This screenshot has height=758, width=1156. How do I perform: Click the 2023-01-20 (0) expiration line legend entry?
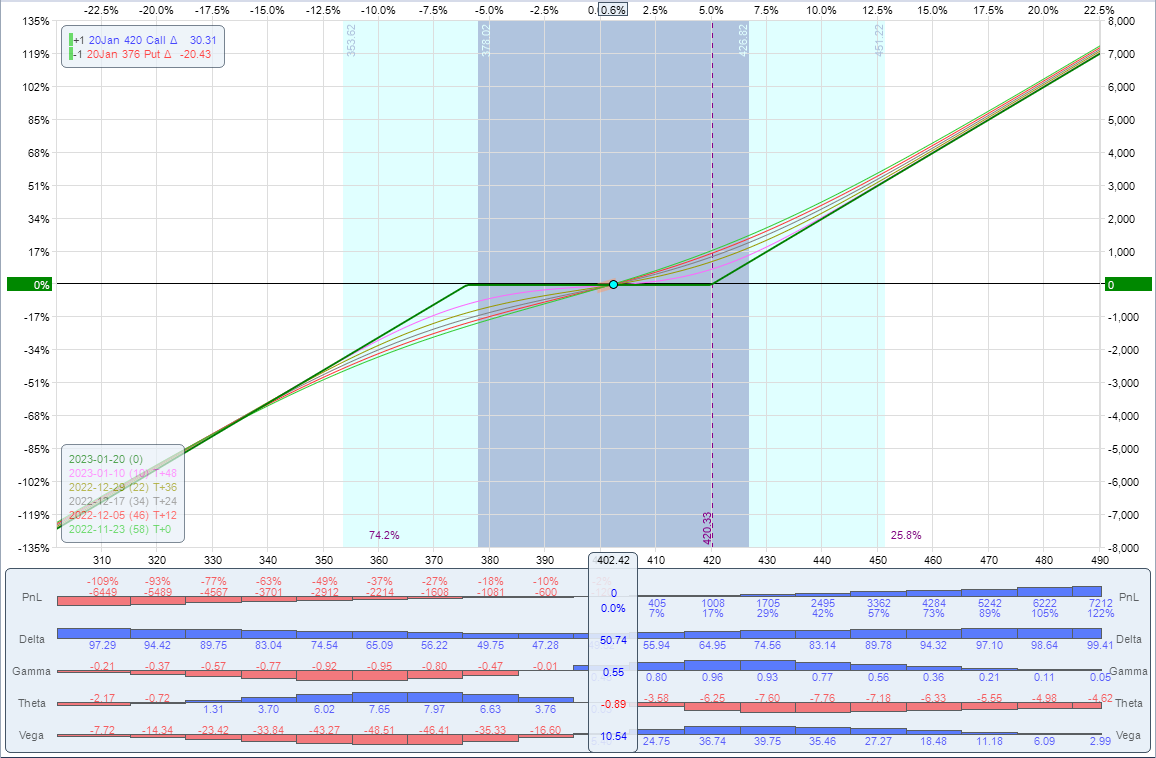click(x=106, y=459)
